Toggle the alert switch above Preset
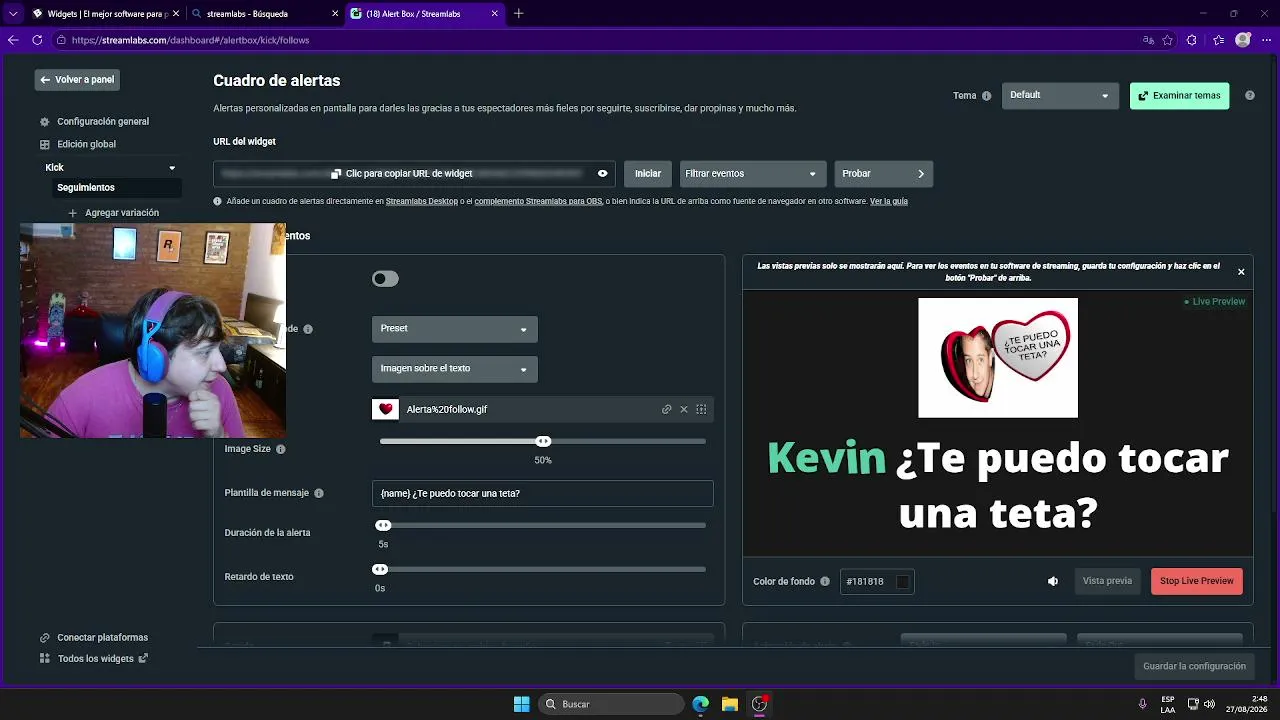The height and width of the screenshot is (720, 1280). point(385,279)
